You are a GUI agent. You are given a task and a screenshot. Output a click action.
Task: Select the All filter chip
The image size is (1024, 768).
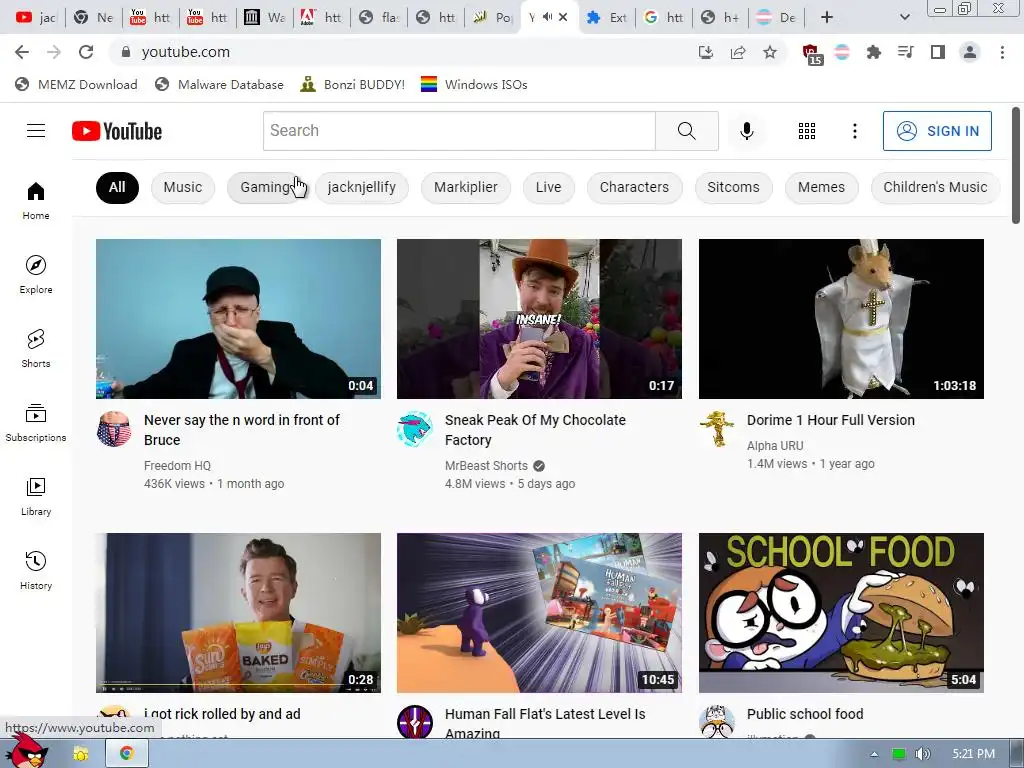tap(117, 187)
